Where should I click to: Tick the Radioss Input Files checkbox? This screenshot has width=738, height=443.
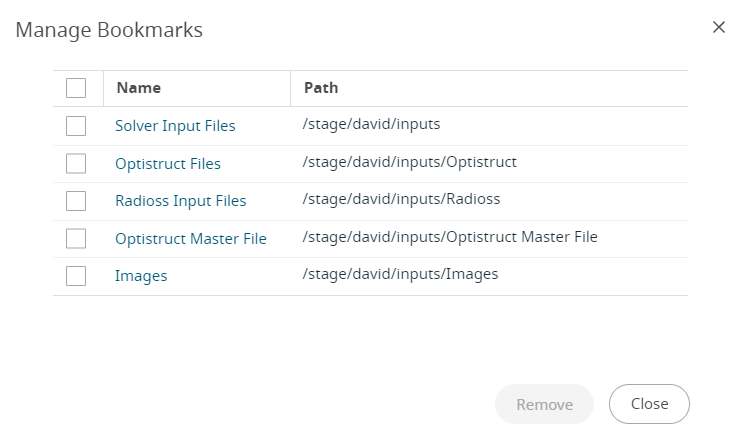76,201
